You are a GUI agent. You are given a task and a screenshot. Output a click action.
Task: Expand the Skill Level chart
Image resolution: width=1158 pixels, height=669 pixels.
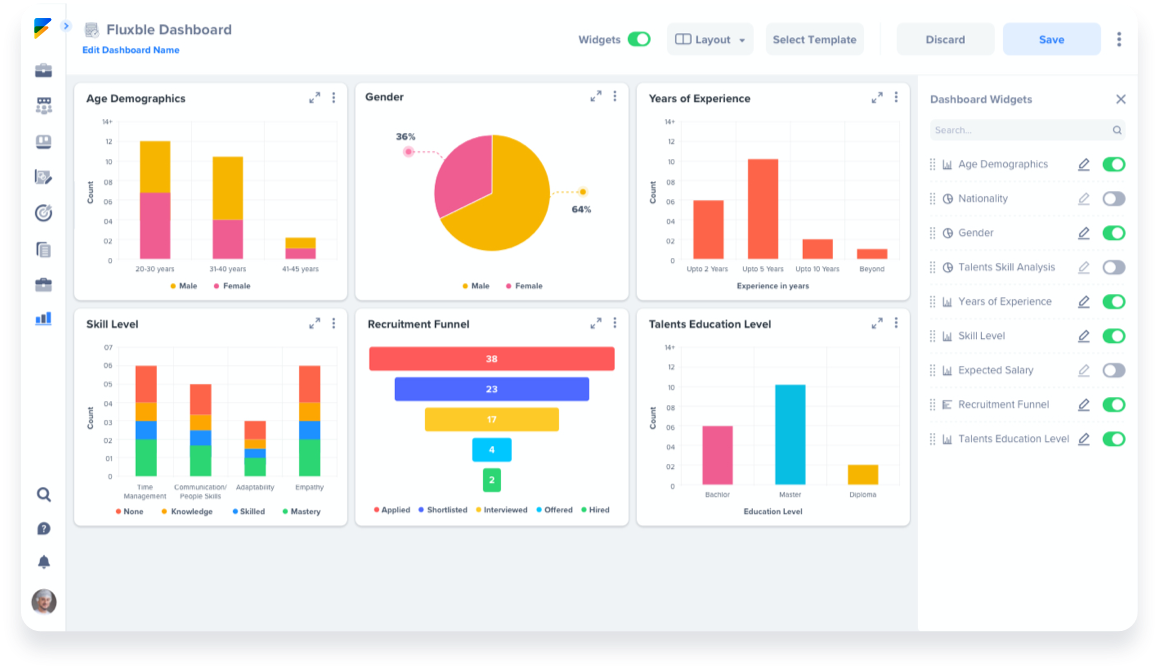pos(315,323)
